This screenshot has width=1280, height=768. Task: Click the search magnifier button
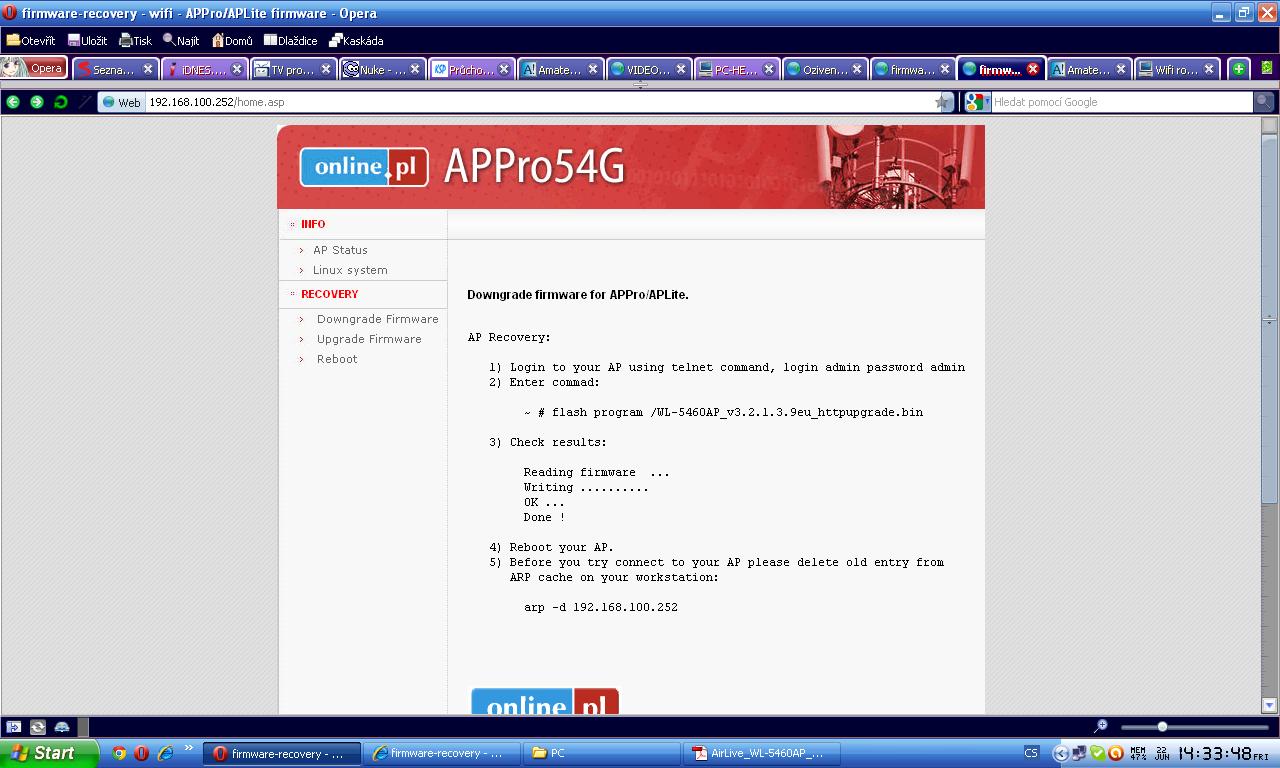pyautogui.click(x=1264, y=102)
